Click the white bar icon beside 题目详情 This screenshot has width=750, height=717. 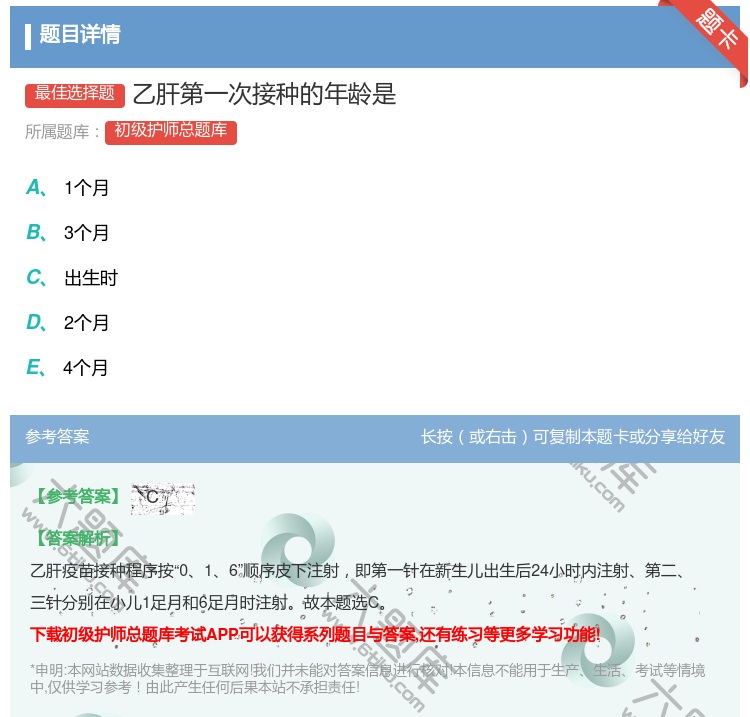[x=28, y=36]
